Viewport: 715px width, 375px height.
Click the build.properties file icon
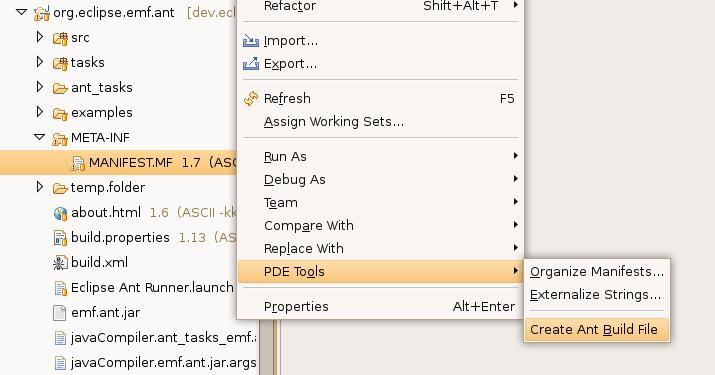(60, 238)
